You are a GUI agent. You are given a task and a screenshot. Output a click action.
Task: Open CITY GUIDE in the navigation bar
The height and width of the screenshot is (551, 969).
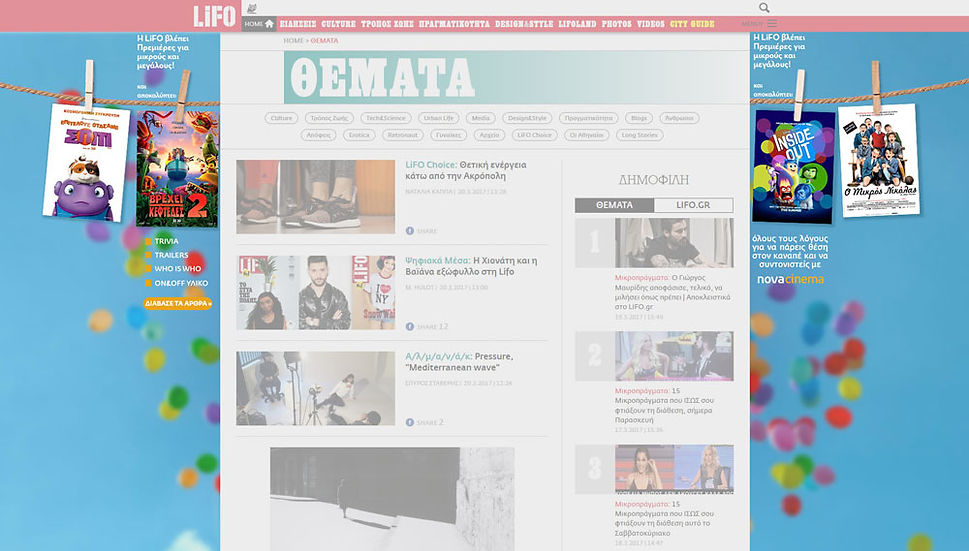click(692, 24)
